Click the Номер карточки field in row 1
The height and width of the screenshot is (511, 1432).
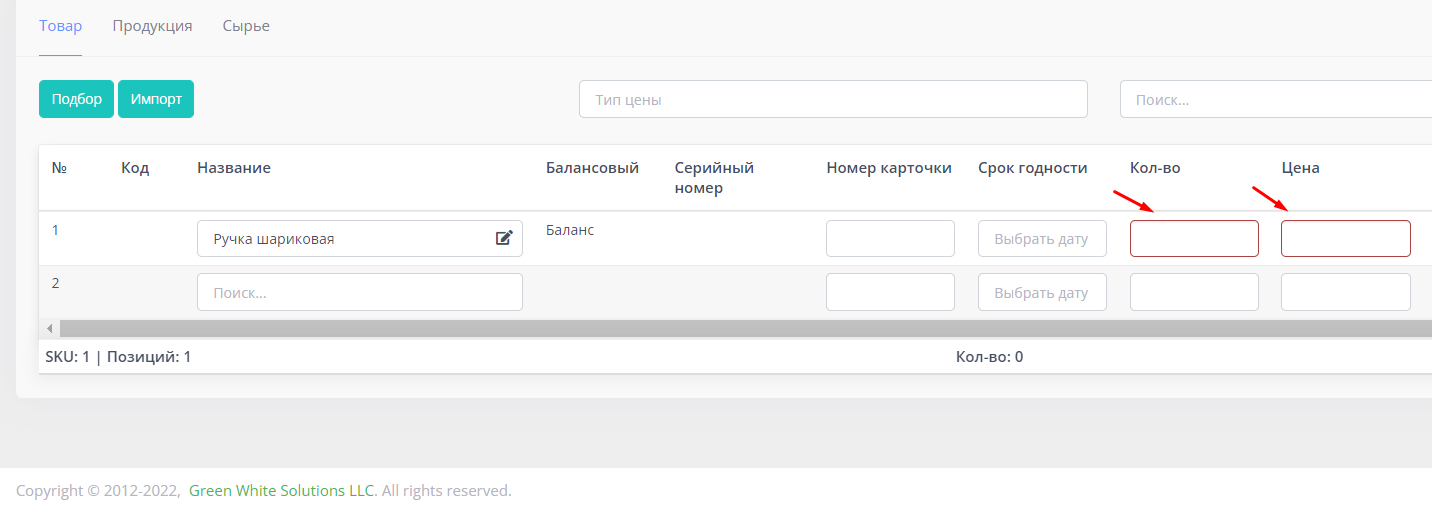click(x=890, y=239)
